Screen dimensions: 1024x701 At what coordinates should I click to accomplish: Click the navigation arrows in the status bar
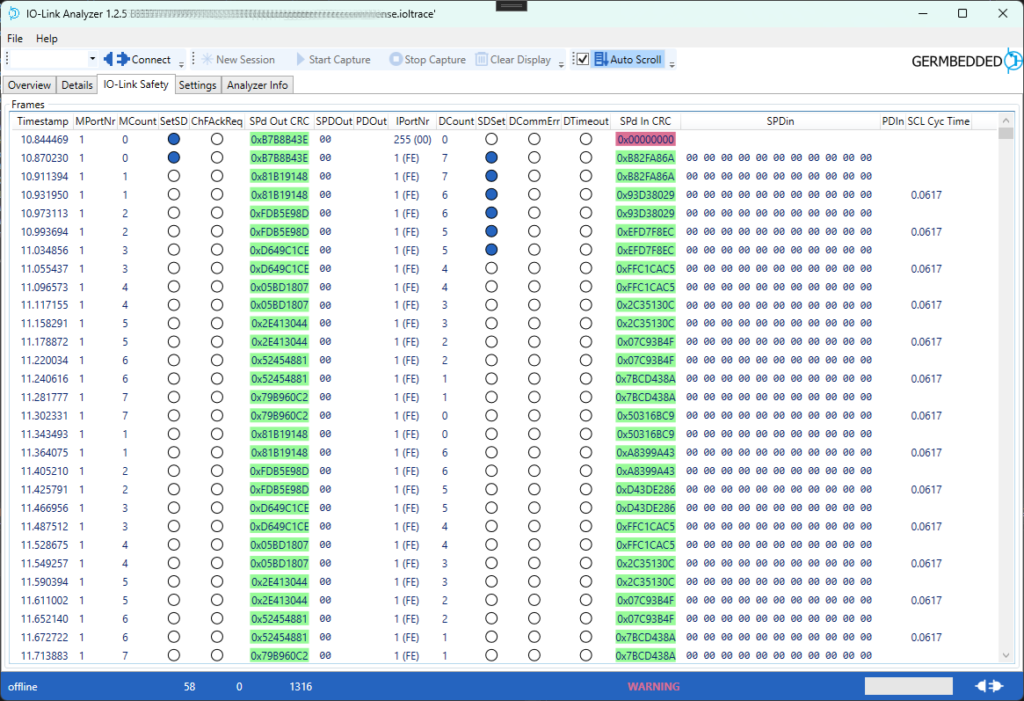988,686
